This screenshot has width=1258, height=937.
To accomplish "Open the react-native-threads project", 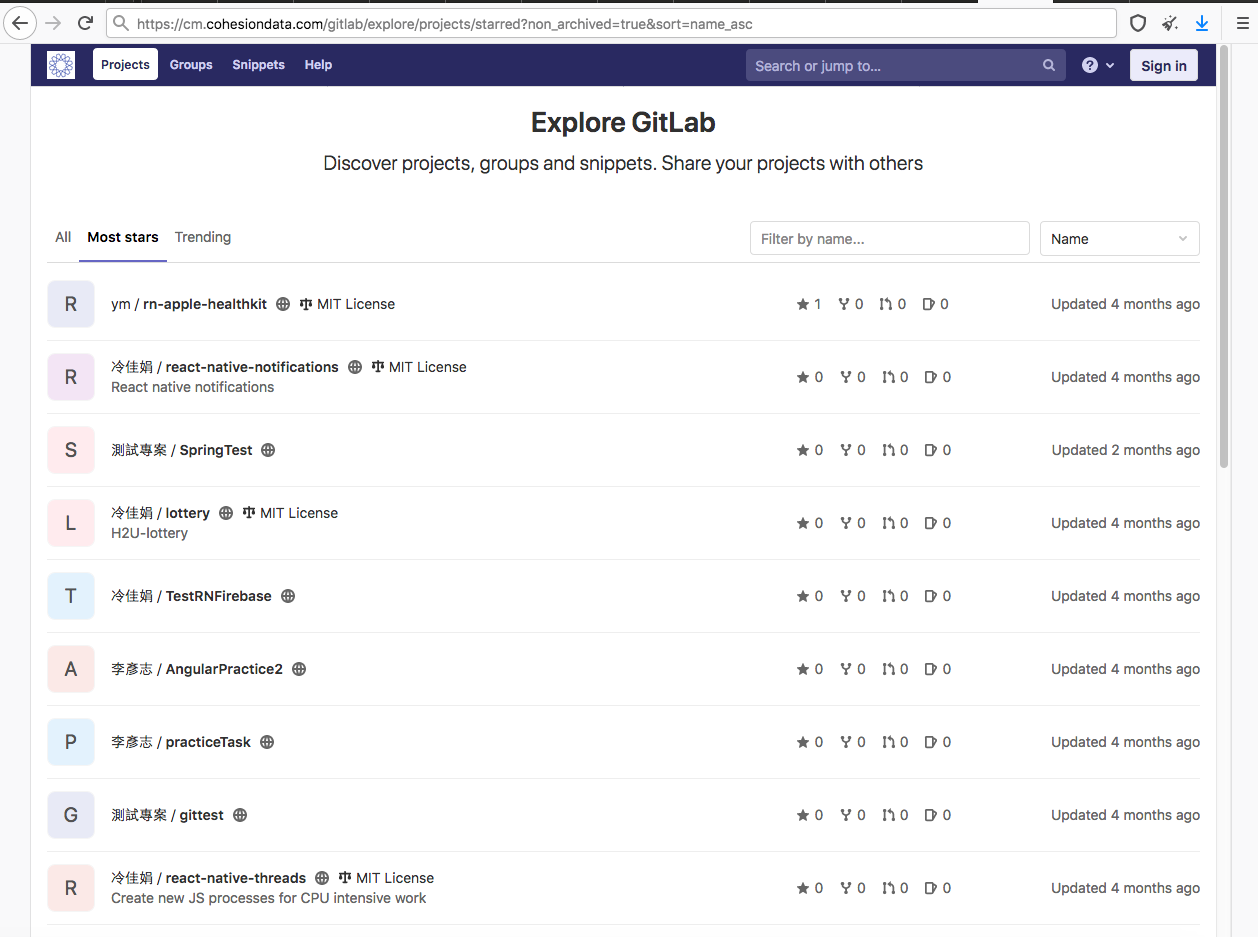I will pyautogui.click(x=208, y=878).
